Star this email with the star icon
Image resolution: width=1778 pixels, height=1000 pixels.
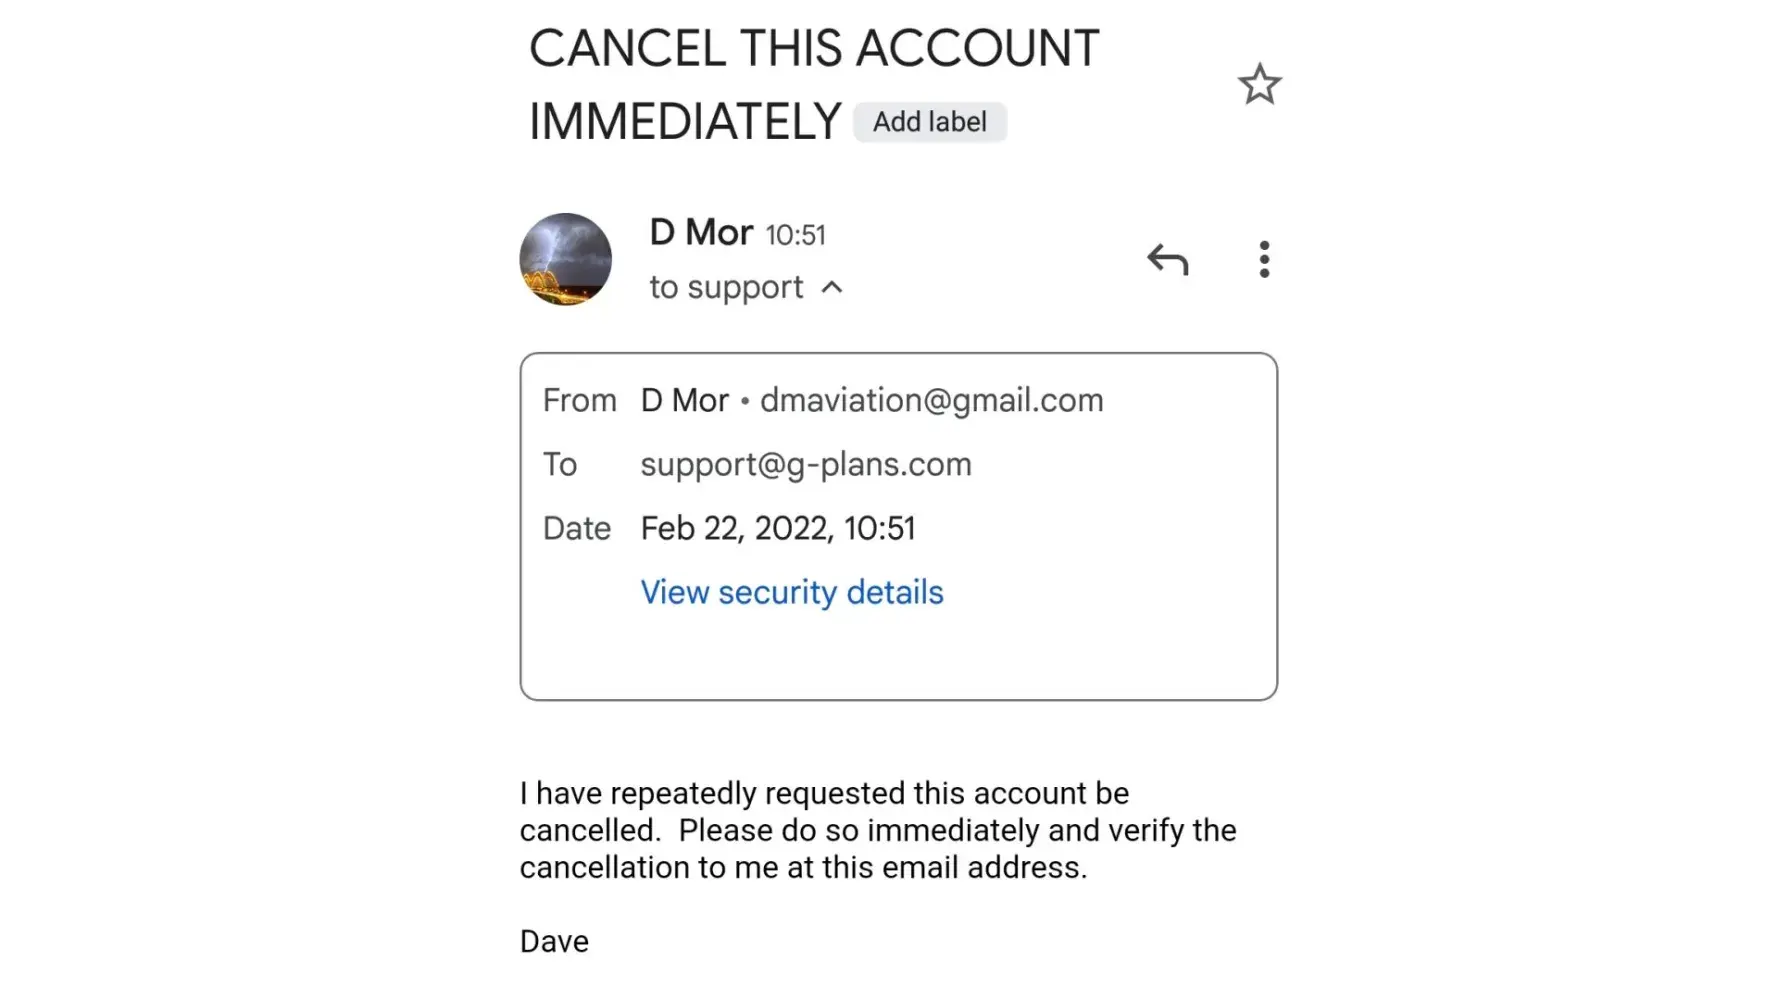pyautogui.click(x=1259, y=85)
